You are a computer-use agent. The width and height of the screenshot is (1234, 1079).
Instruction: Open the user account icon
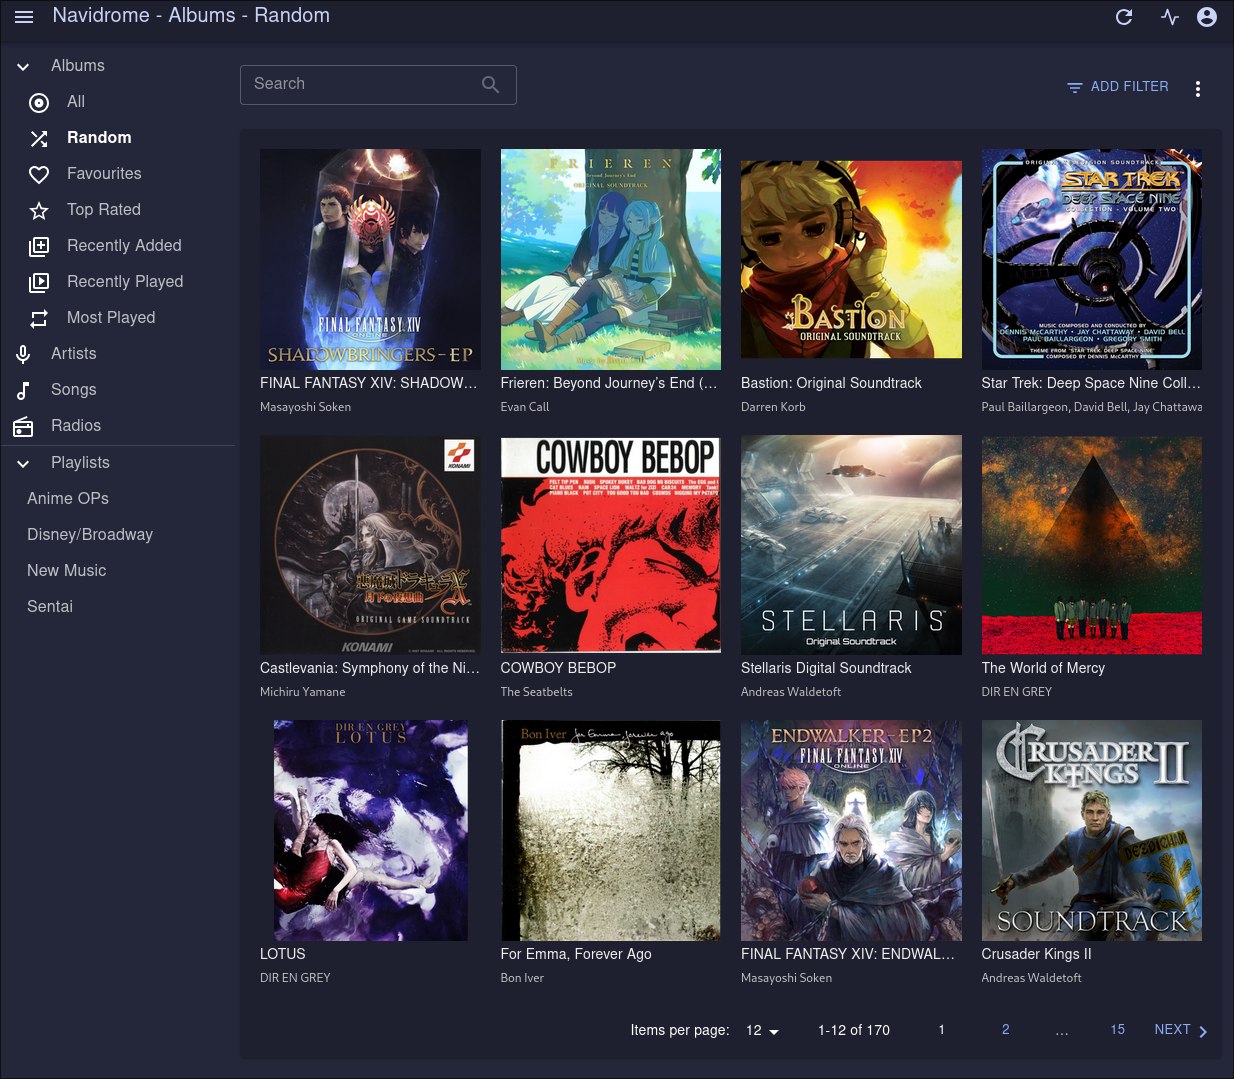coord(1207,17)
